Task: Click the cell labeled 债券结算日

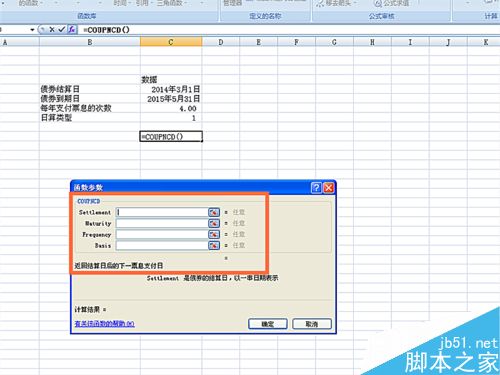Action: click(x=90, y=89)
